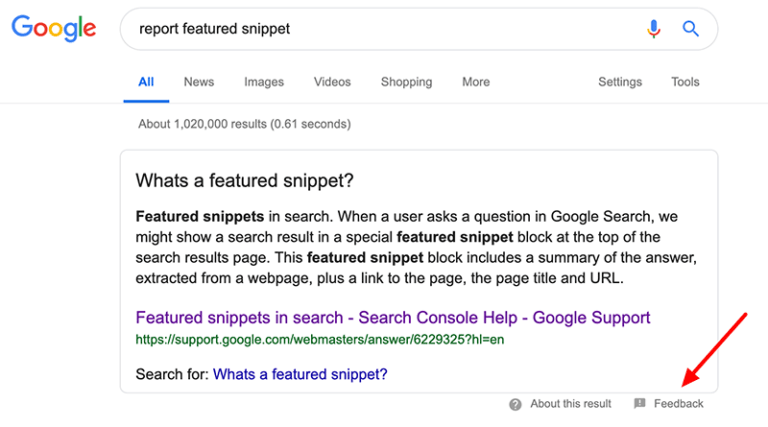Screen dimensions: 768x427
Task: Activate voice search microphone icon
Action: pyautogui.click(x=654, y=29)
